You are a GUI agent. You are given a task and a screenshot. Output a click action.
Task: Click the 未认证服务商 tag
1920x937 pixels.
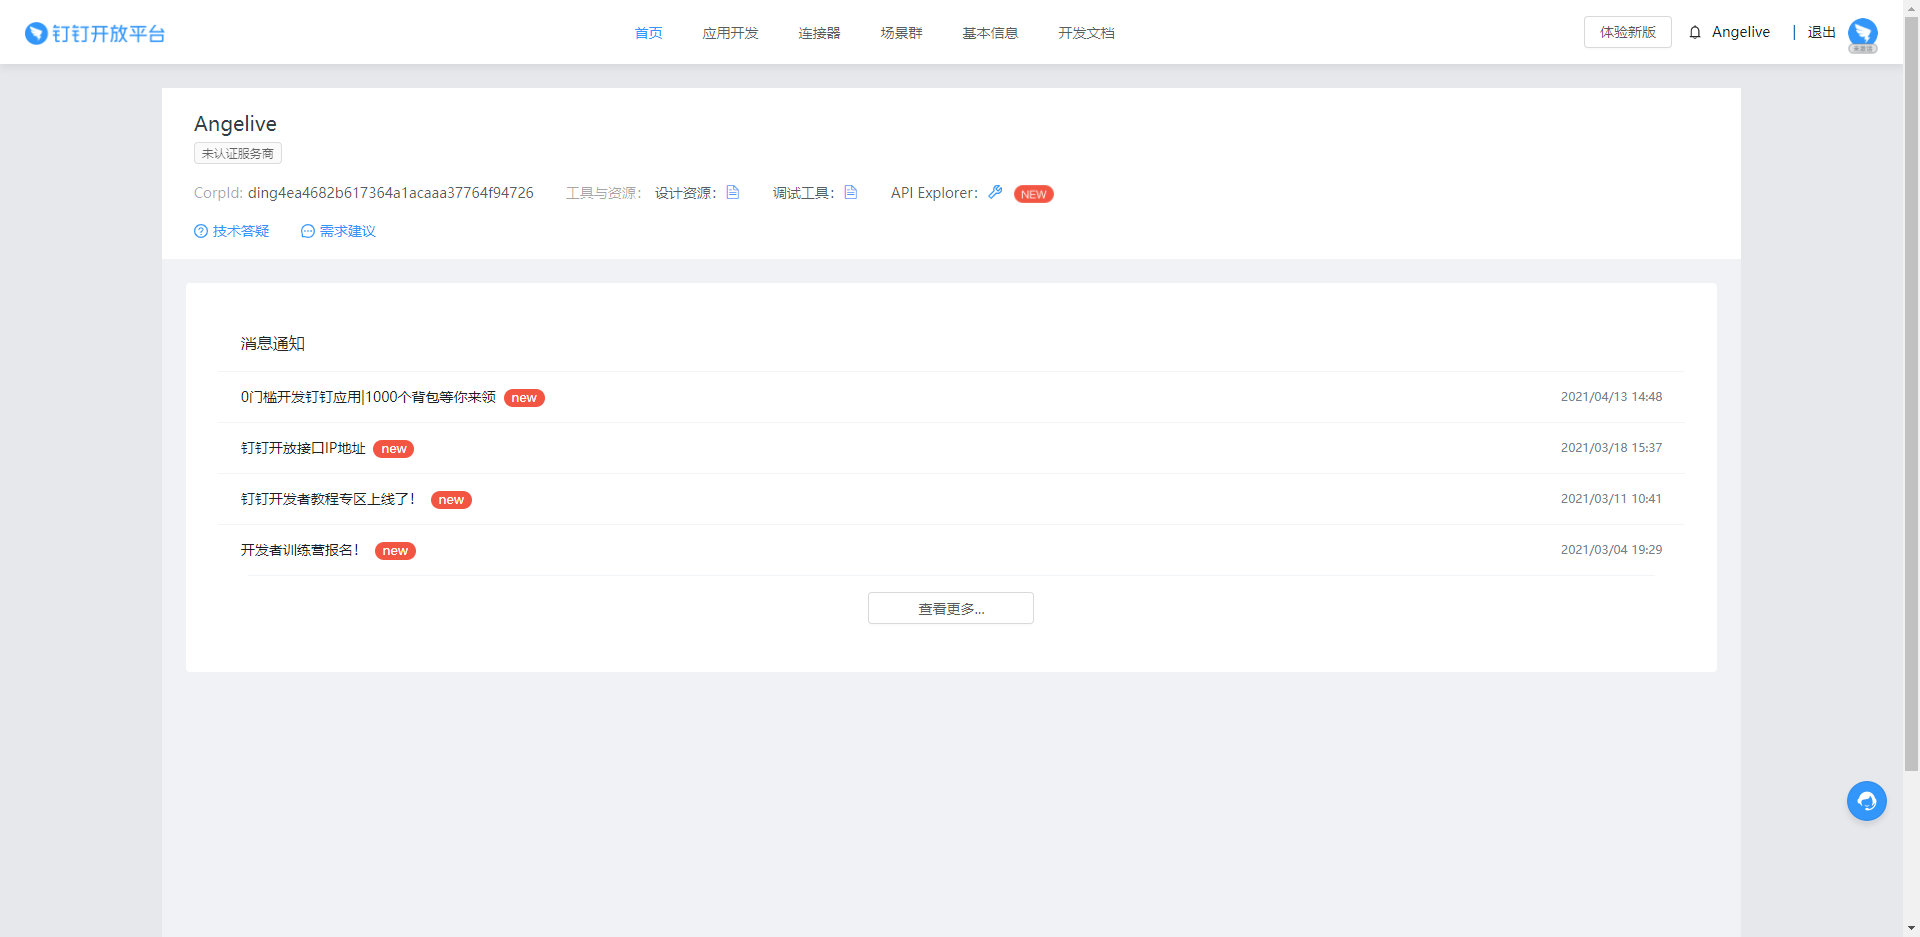[x=238, y=153]
